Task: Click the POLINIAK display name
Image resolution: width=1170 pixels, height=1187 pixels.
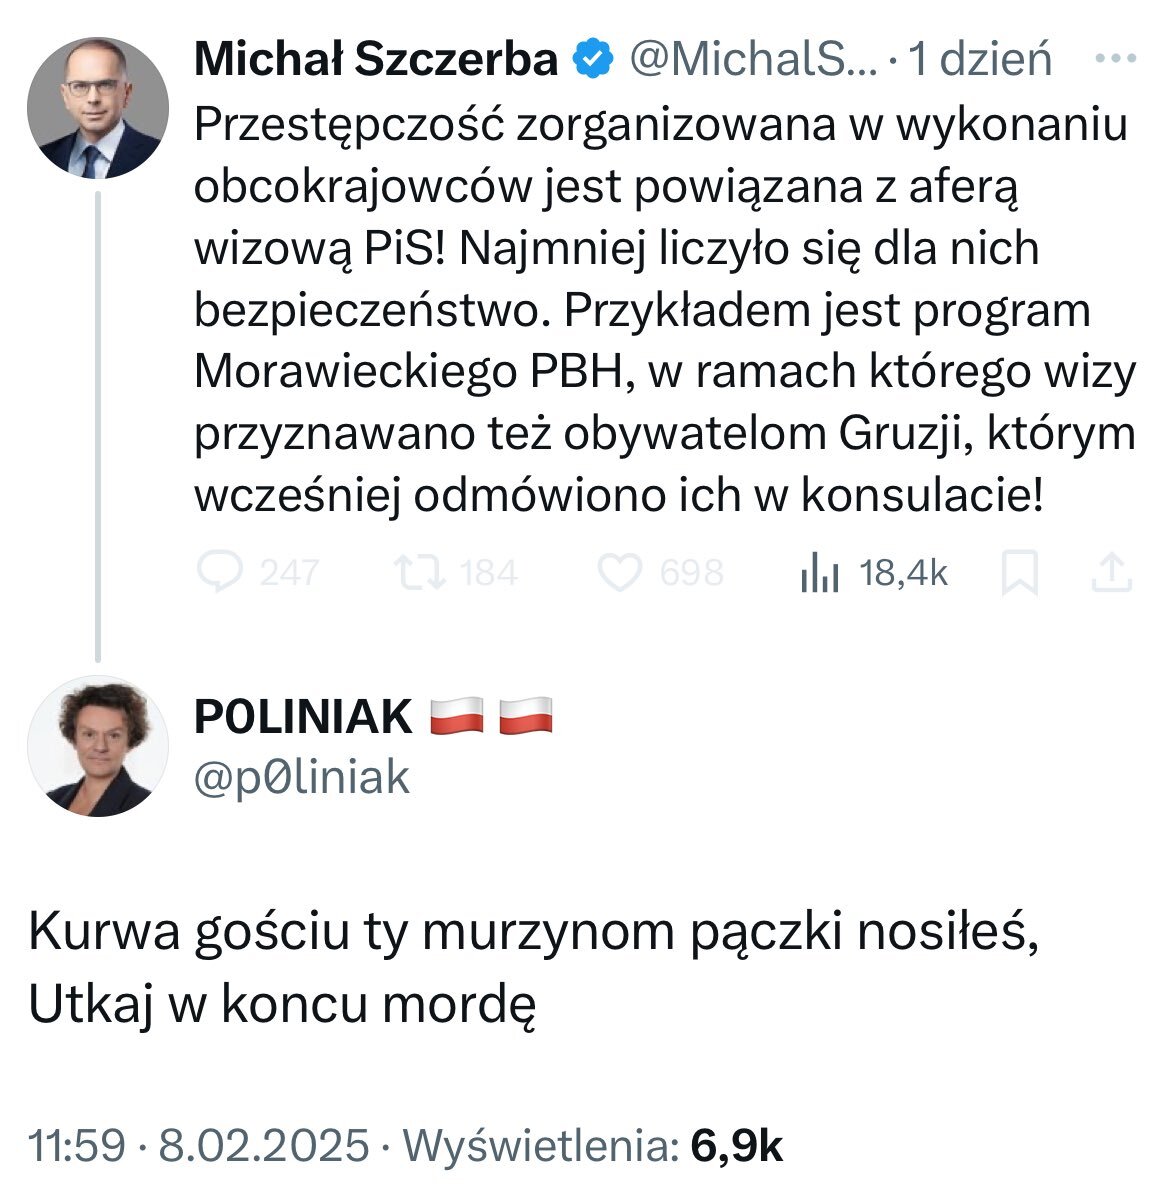Action: [x=303, y=716]
